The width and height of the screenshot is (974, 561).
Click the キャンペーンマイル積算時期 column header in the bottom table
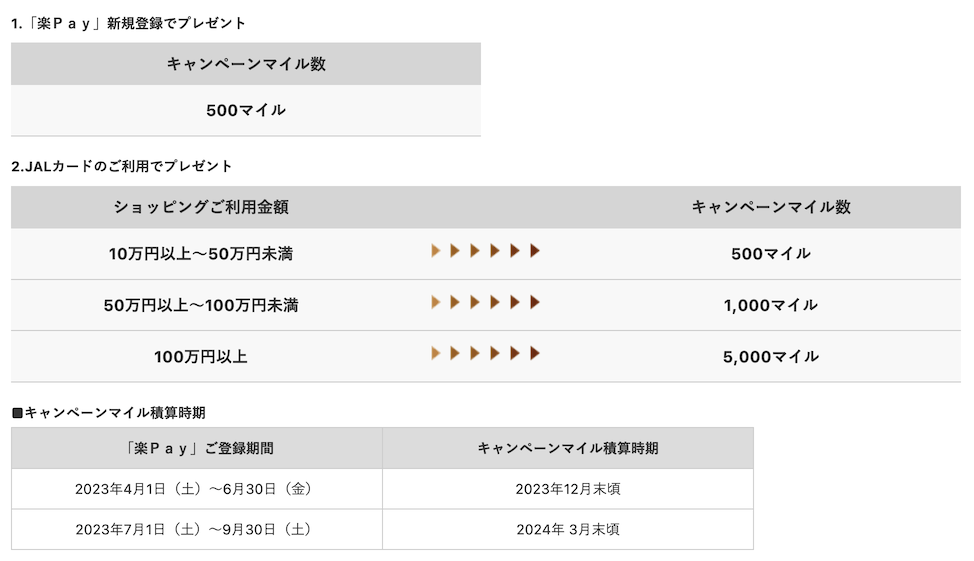(x=568, y=448)
